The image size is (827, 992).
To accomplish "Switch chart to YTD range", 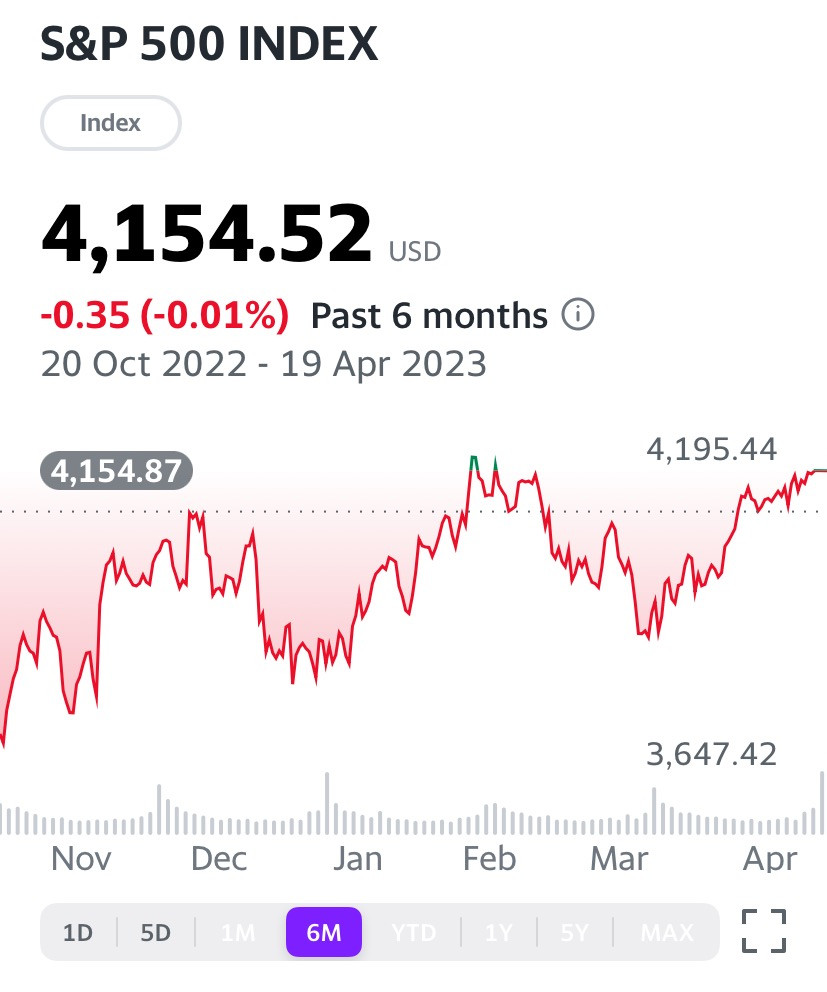I will [x=413, y=933].
